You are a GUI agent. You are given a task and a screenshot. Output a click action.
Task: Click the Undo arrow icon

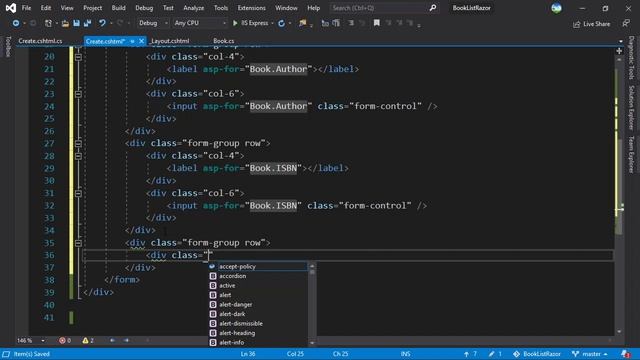coord(102,23)
